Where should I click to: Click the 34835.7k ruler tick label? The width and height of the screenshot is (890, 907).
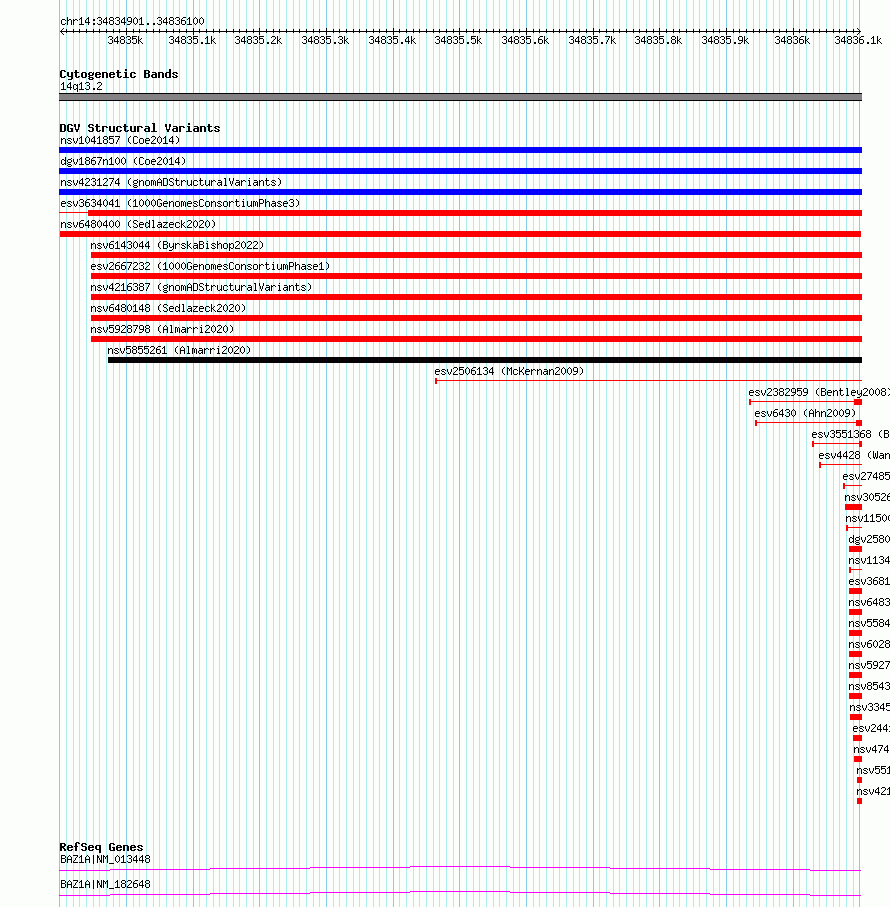[592, 40]
